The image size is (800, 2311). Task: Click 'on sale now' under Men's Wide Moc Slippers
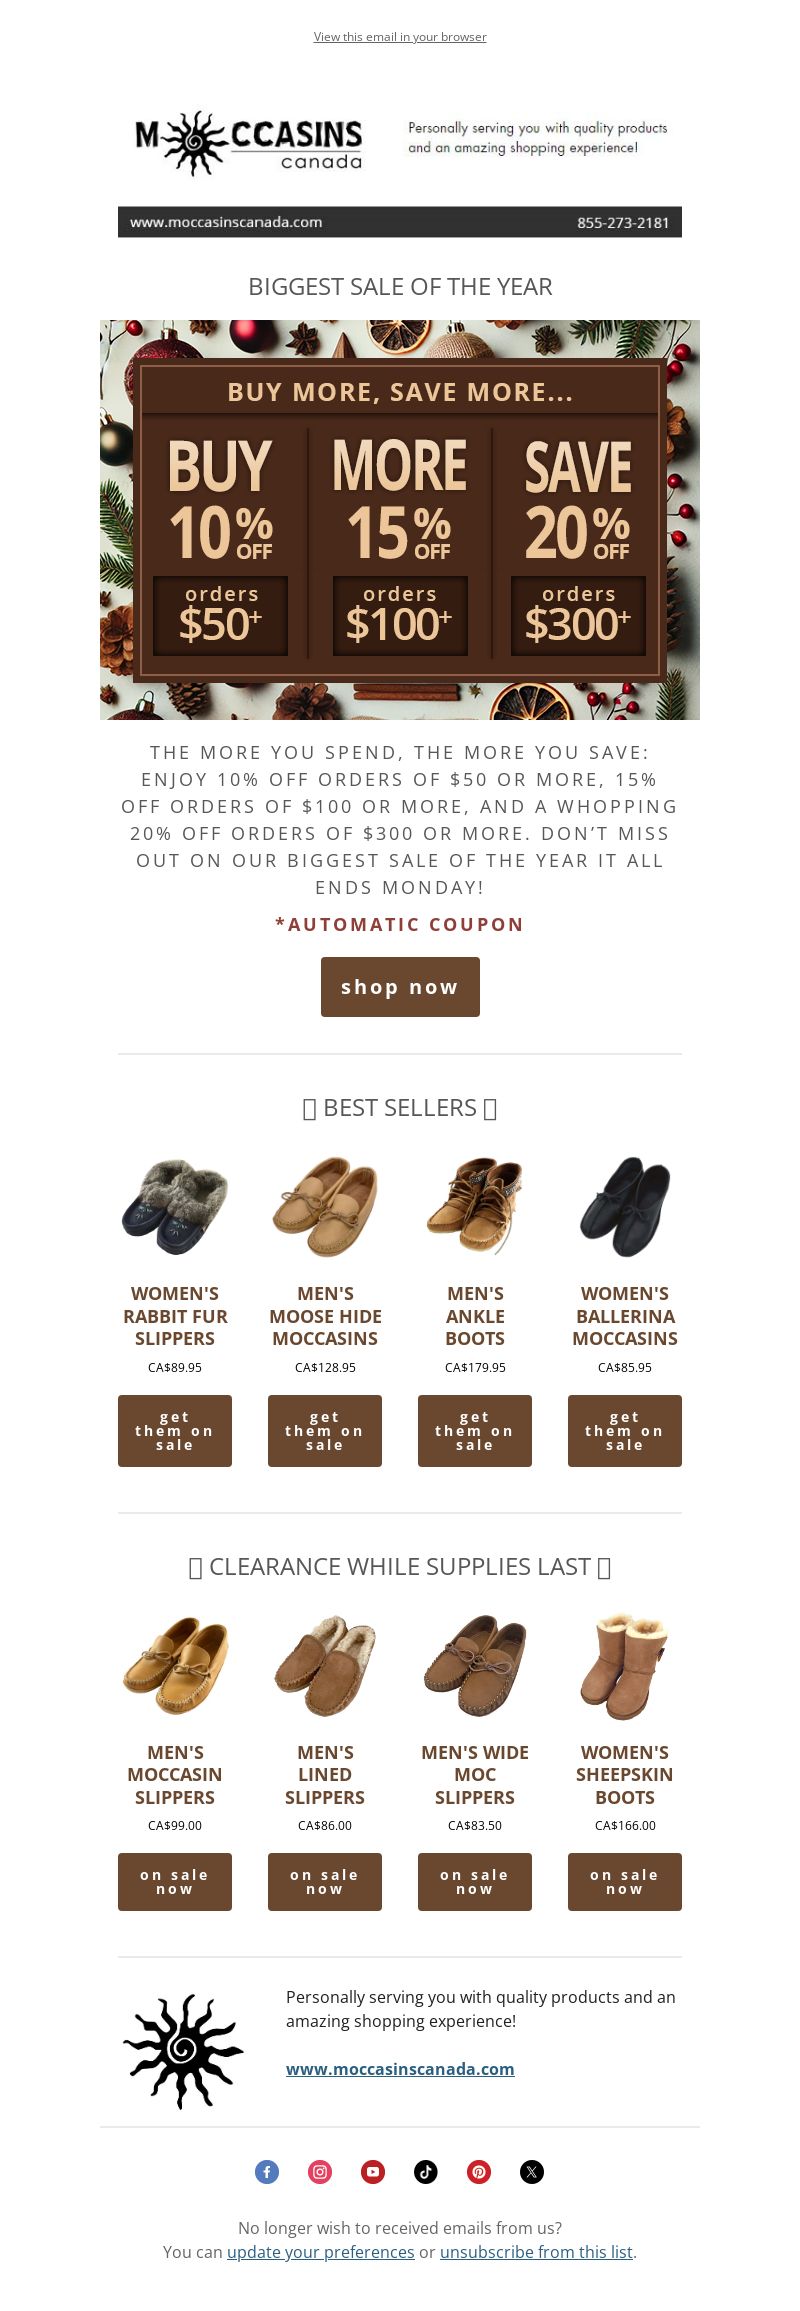pos(475,1882)
